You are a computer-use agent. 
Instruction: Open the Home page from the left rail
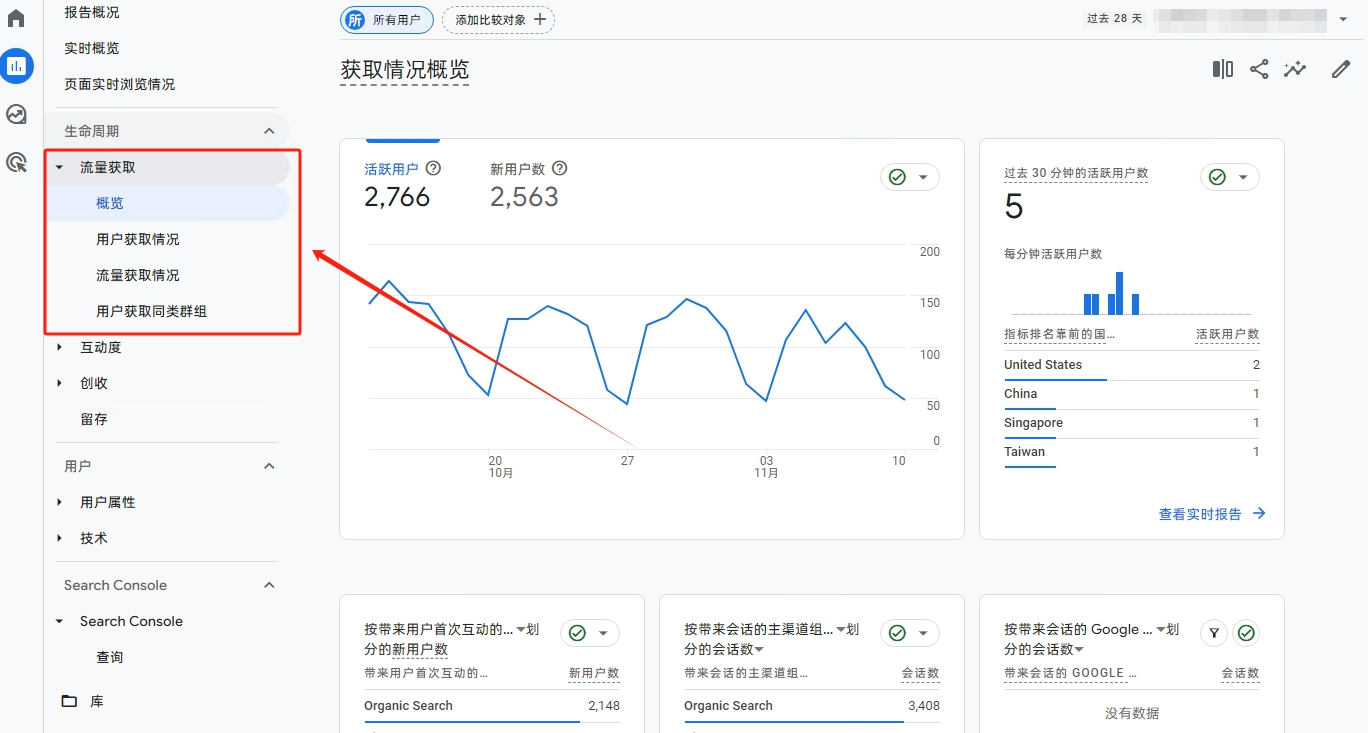click(x=16, y=16)
